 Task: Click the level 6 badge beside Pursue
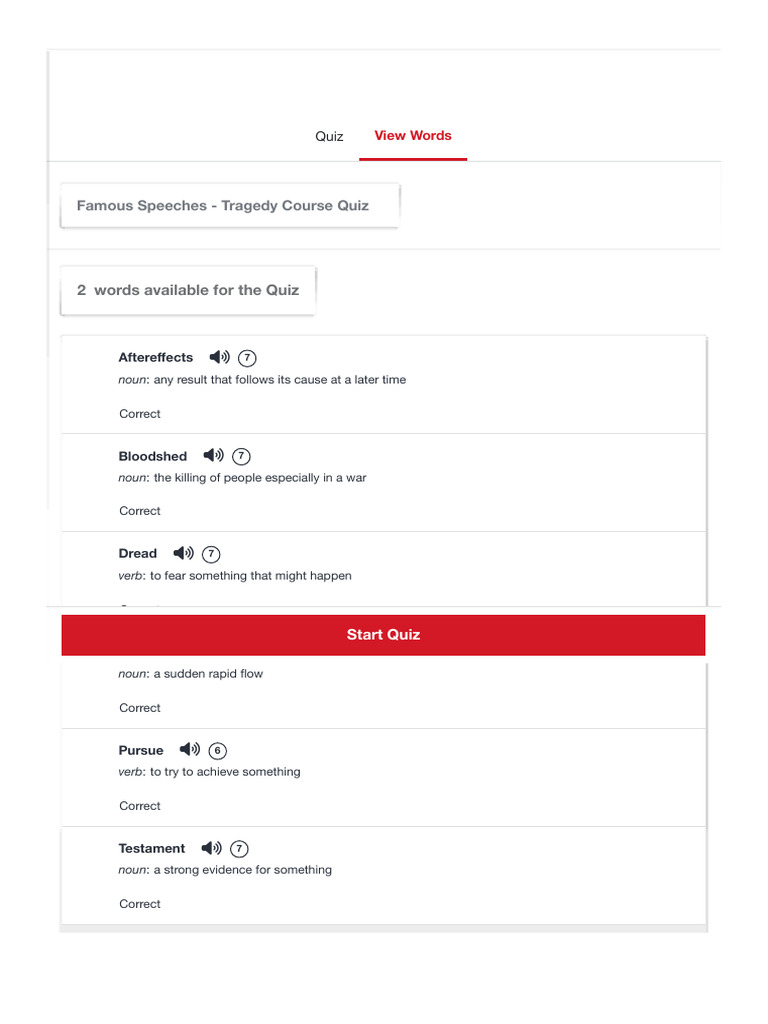(x=217, y=751)
